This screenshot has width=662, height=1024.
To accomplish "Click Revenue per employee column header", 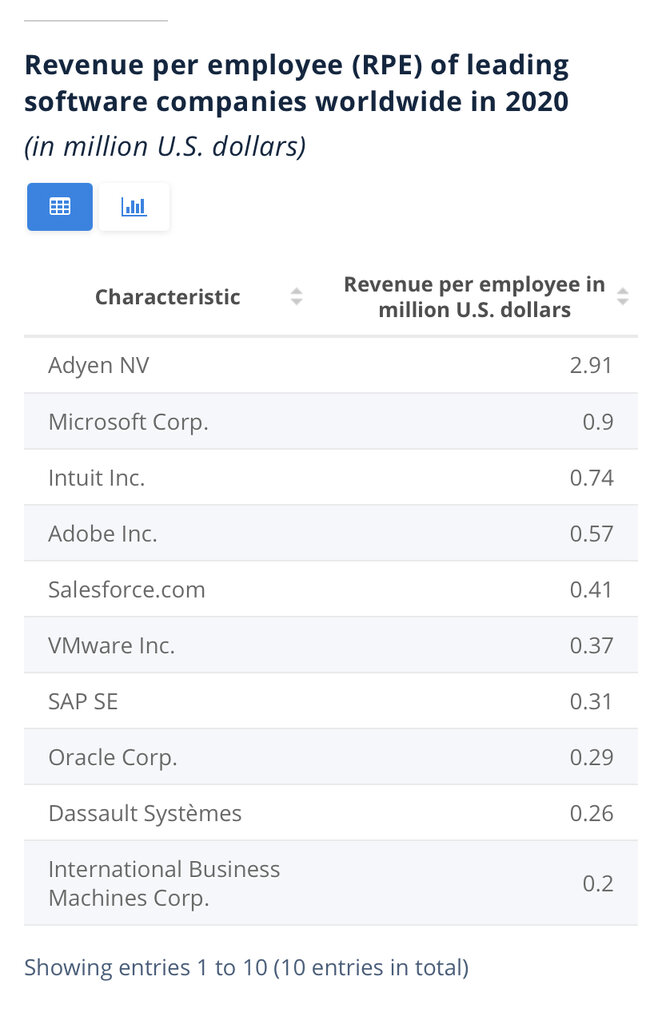I will [475, 296].
